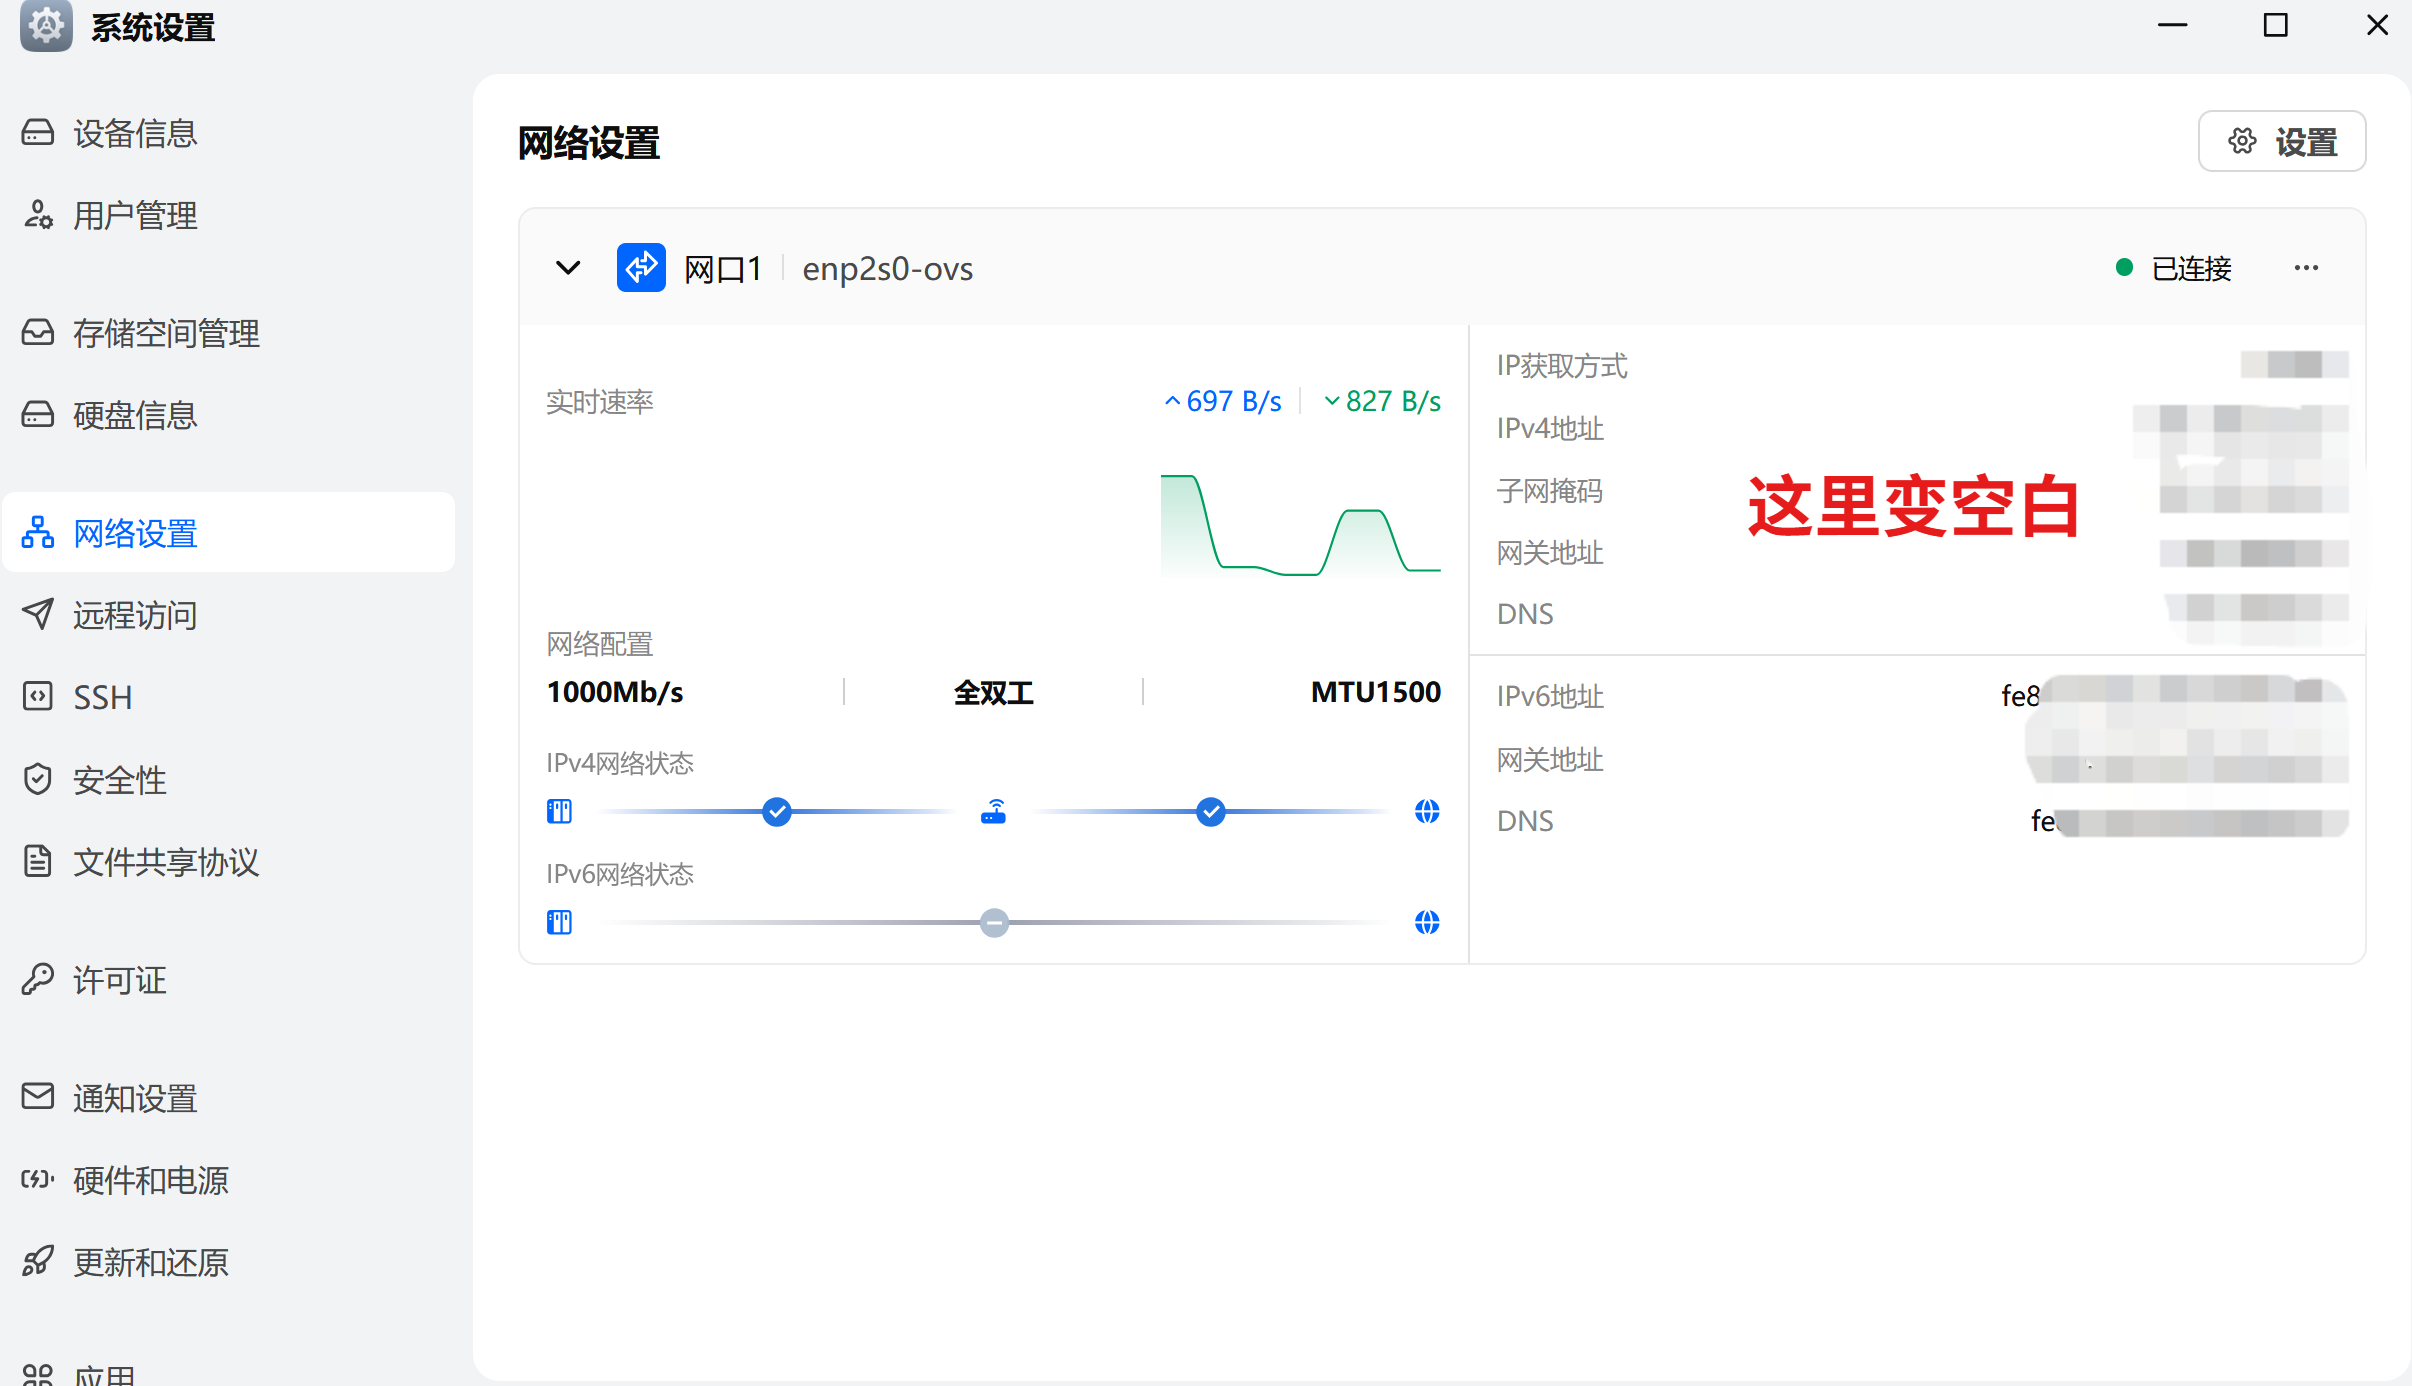
Task: Open 安全性 via the shield icon
Action: 37,779
